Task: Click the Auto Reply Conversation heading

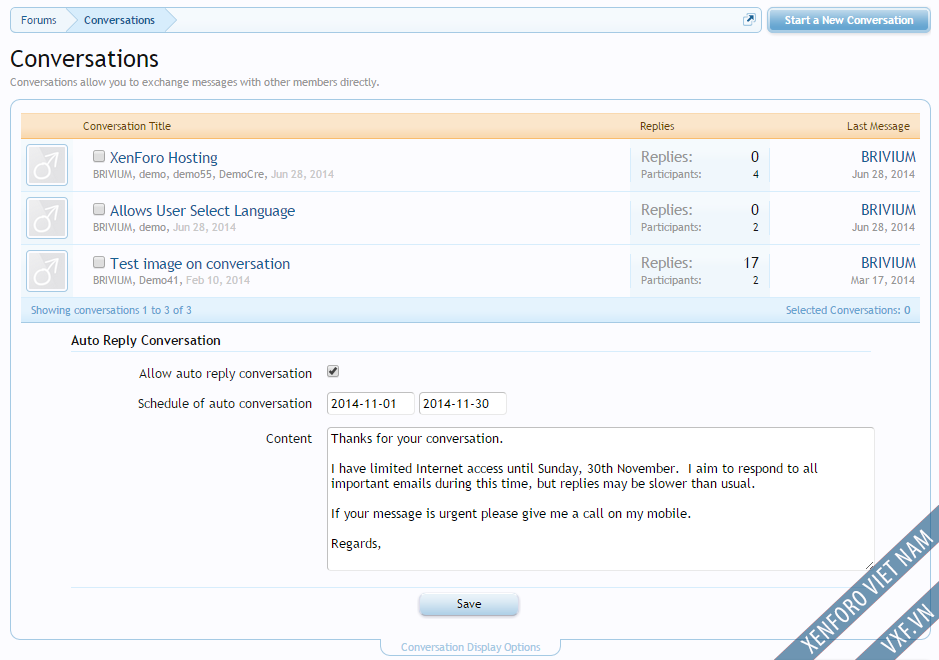Action: [x=146, y=340]
